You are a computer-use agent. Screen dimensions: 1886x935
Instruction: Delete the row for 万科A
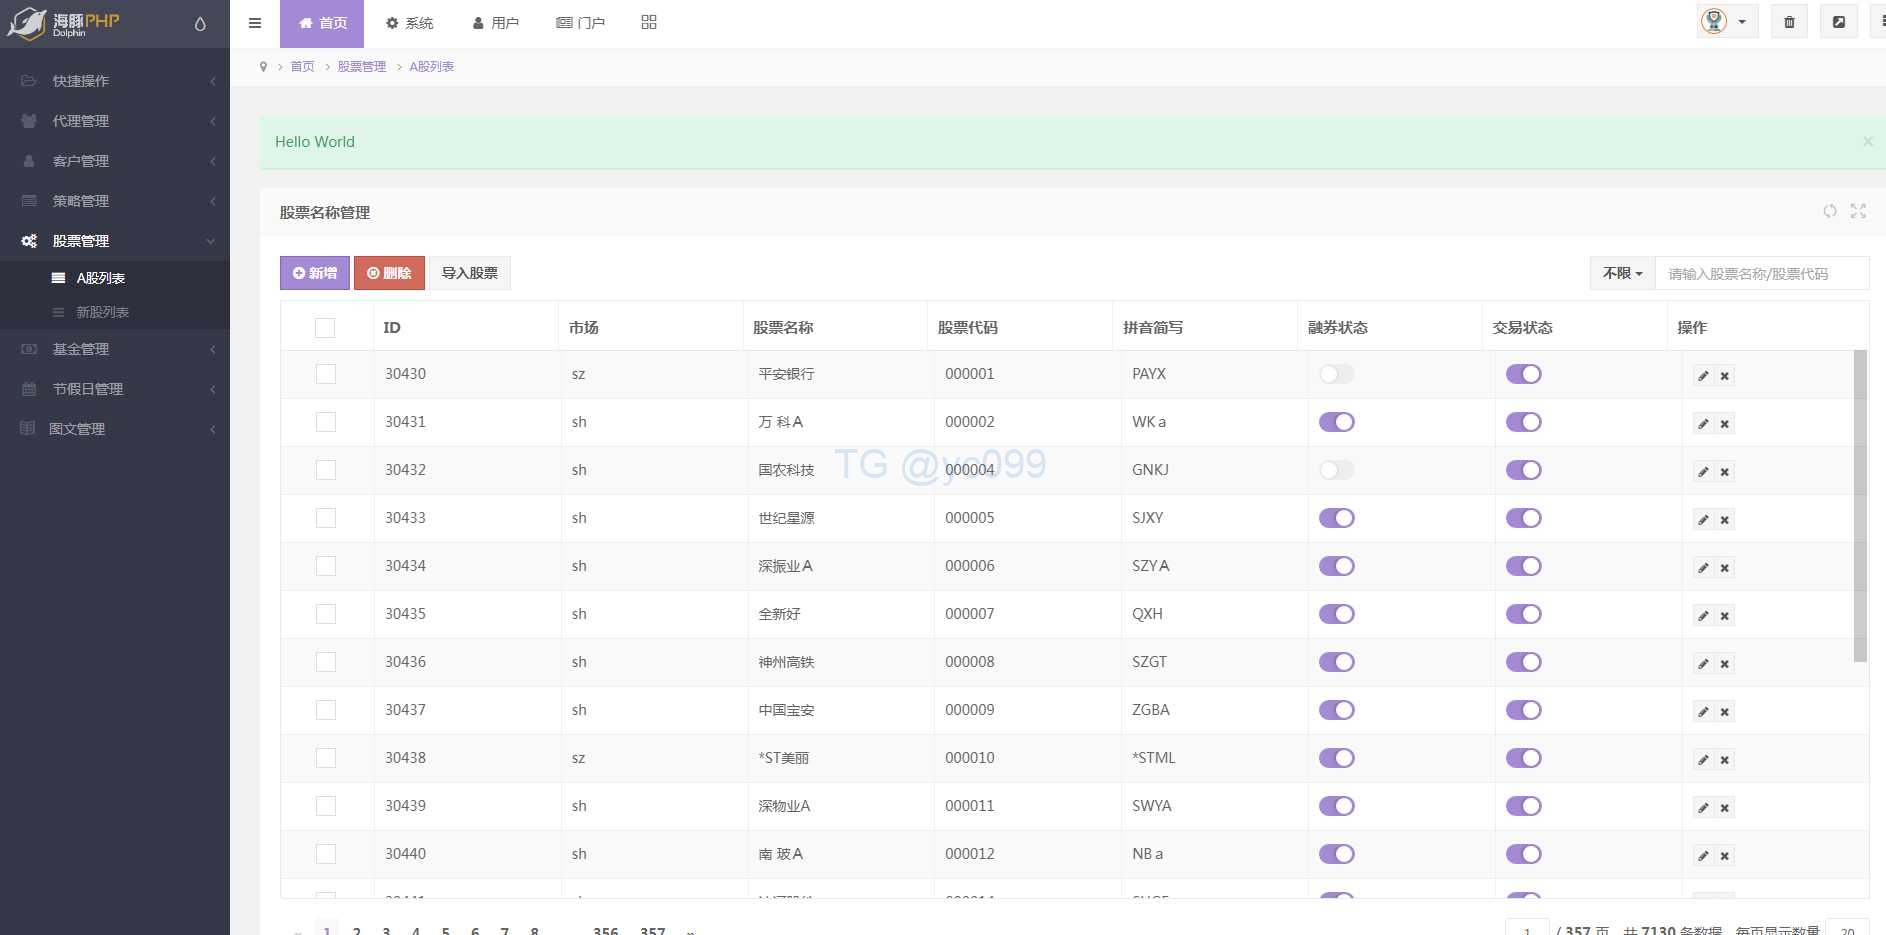click(x=1725, y=424)
